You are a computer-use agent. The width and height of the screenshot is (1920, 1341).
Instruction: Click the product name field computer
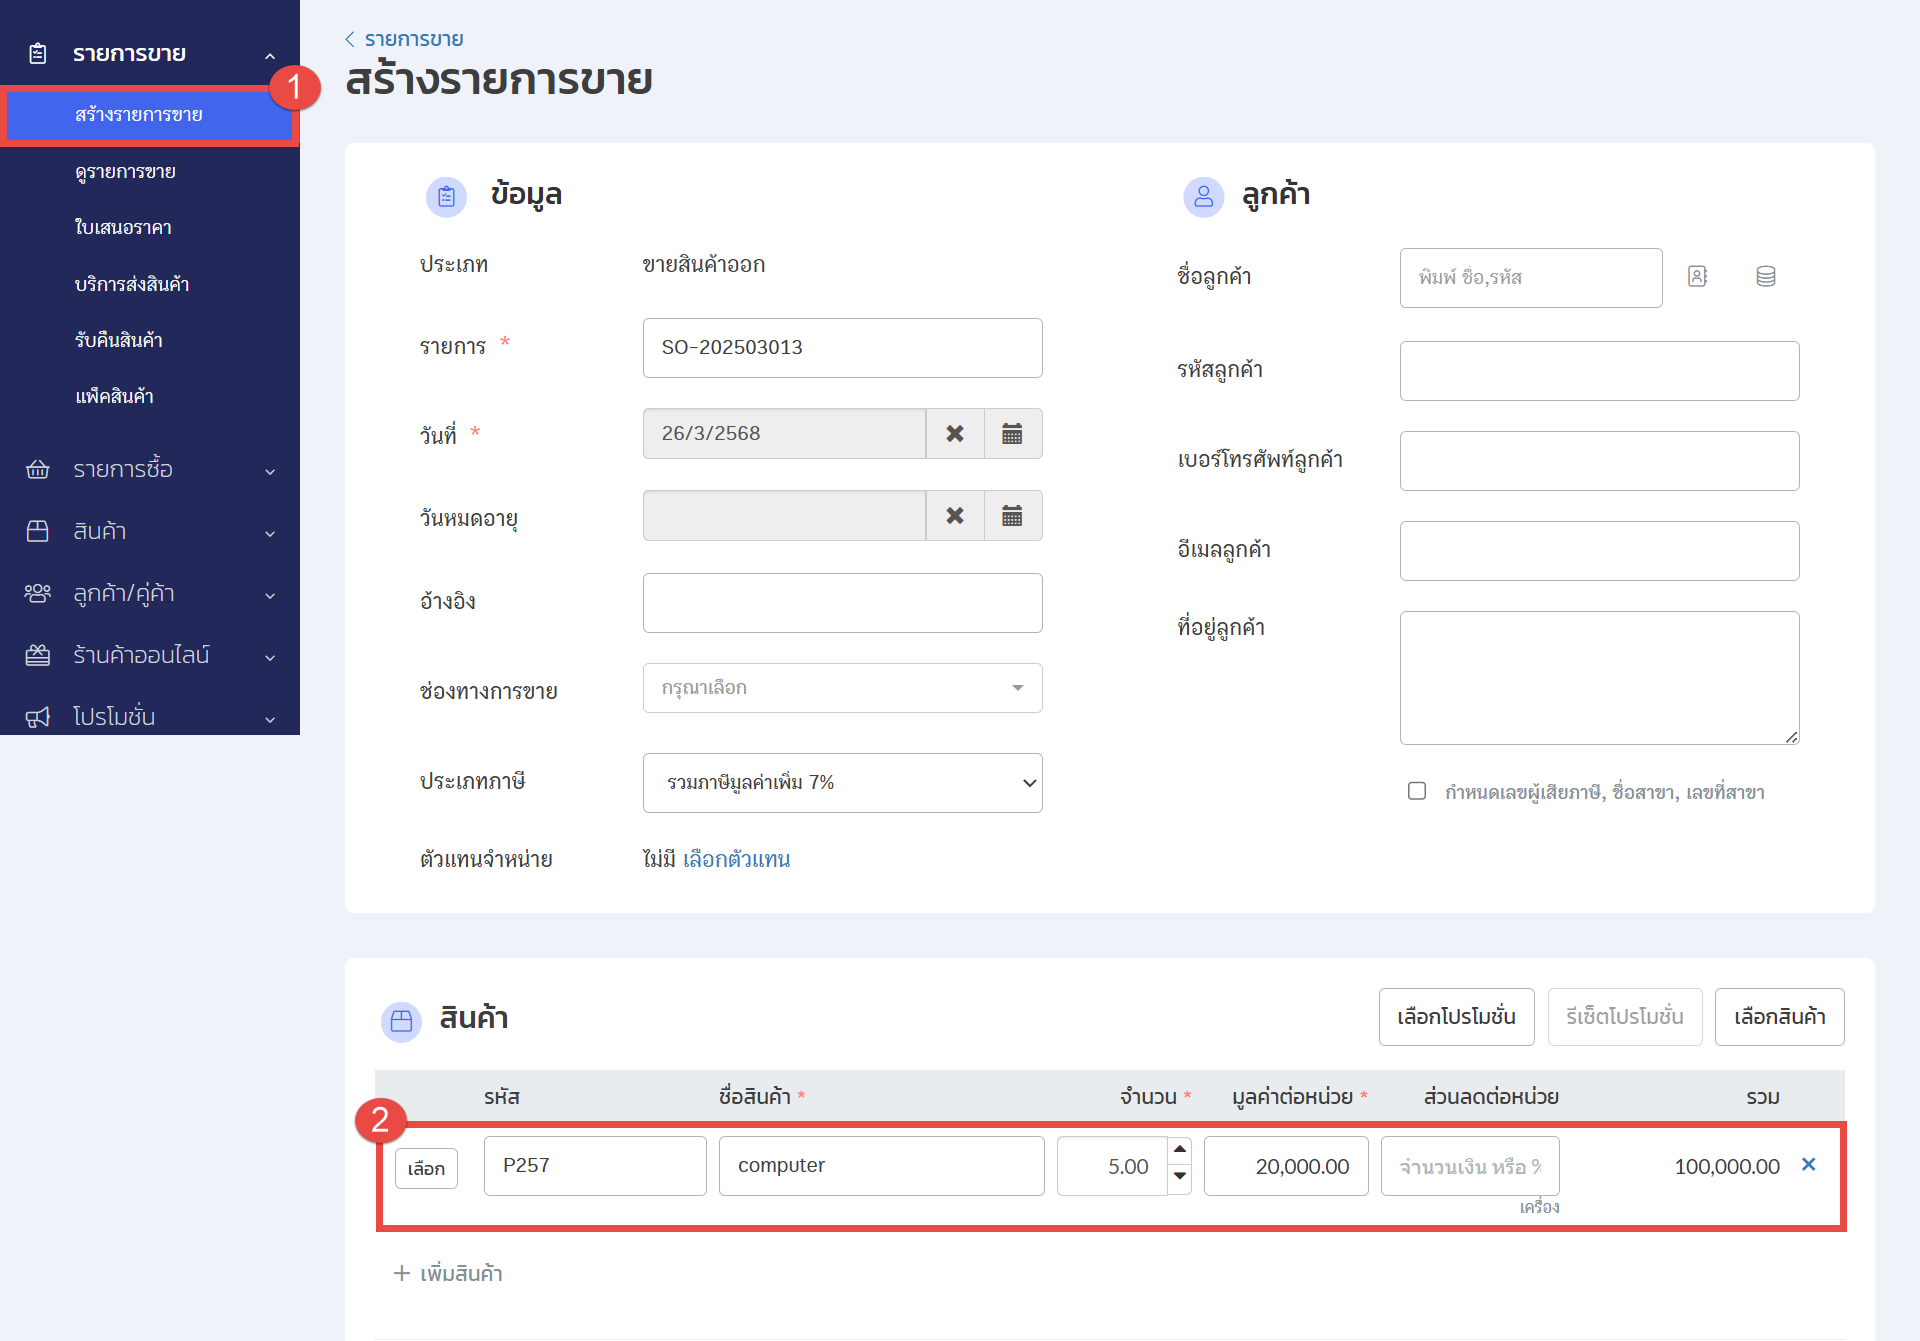[881, 1165]
